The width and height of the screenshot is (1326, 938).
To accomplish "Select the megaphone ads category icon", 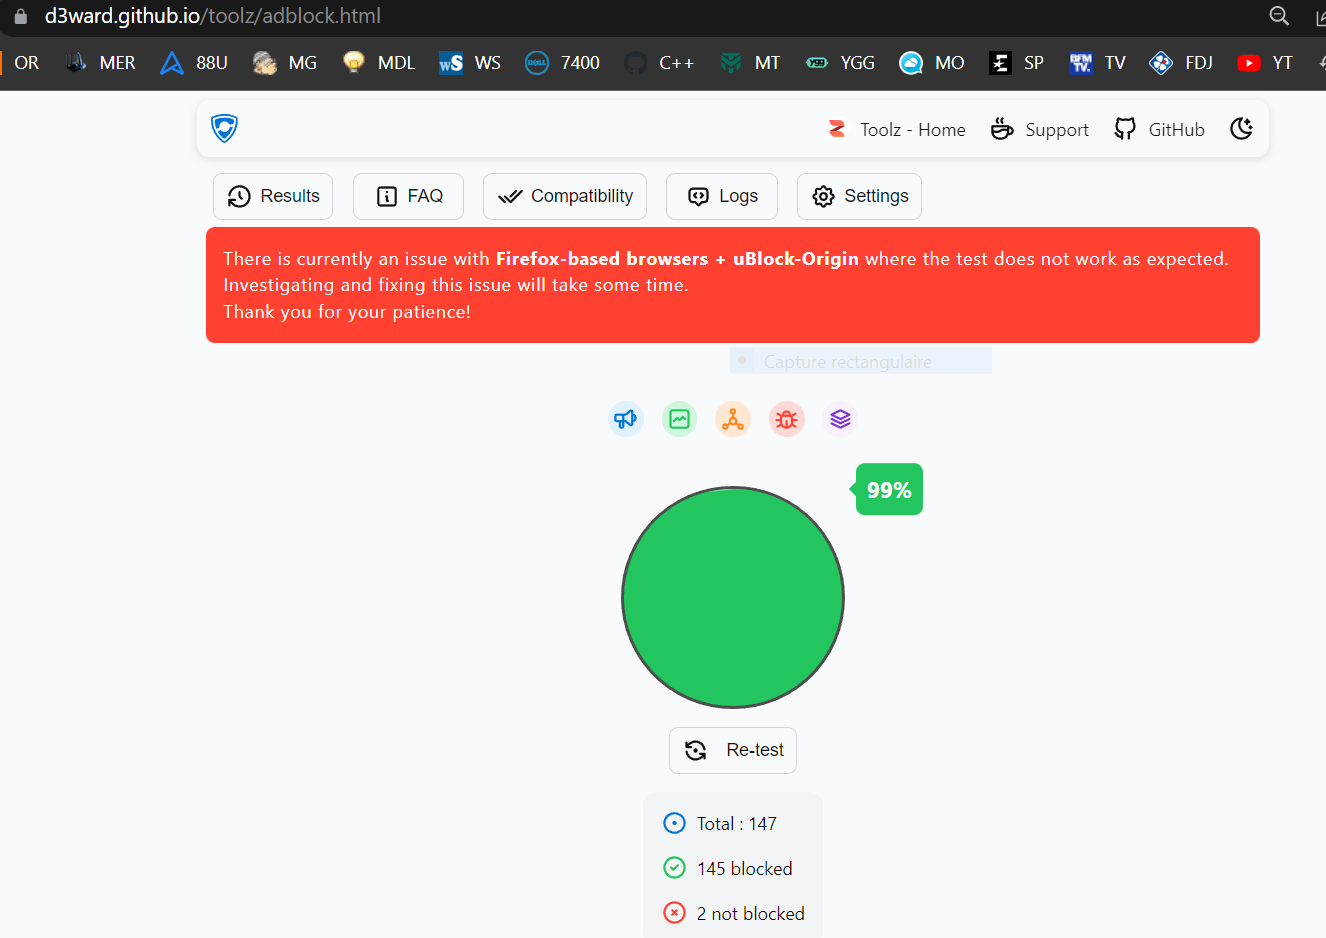I will (x=626, y=419).
